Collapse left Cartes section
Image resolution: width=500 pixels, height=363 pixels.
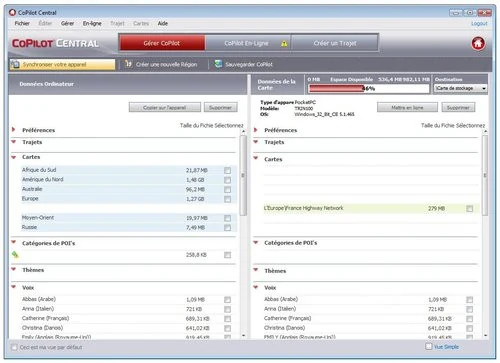[14, 157]
